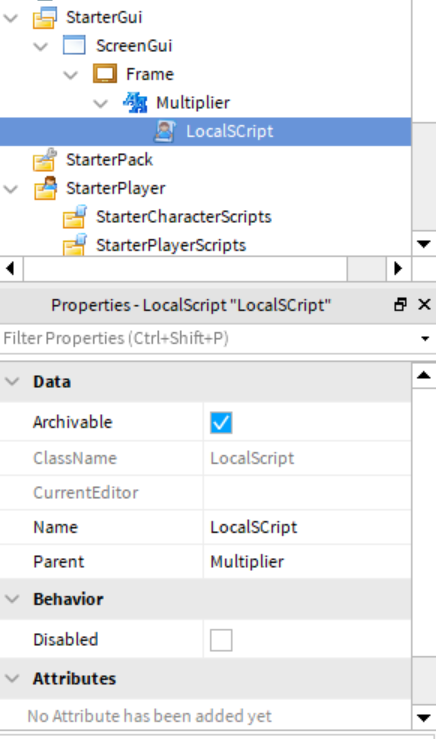Click the StarterGui service icon
436x739 pixels.
45,18
